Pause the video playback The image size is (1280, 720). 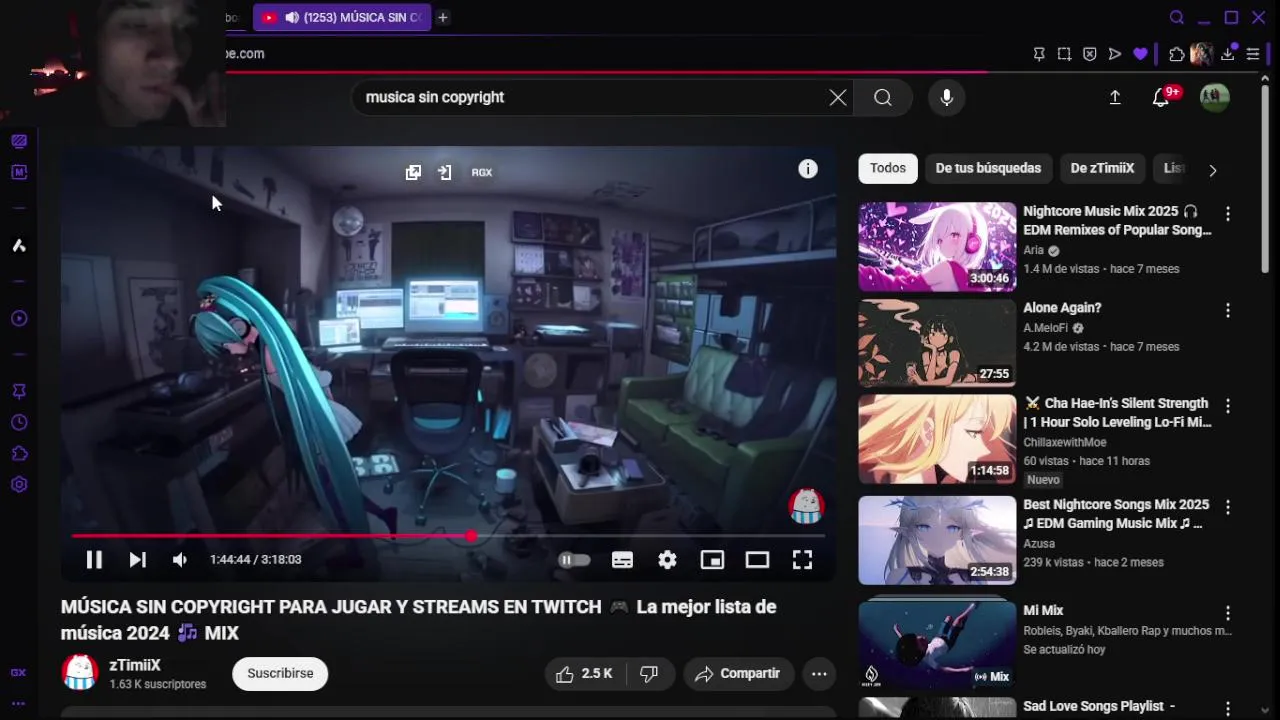[94, 560]
